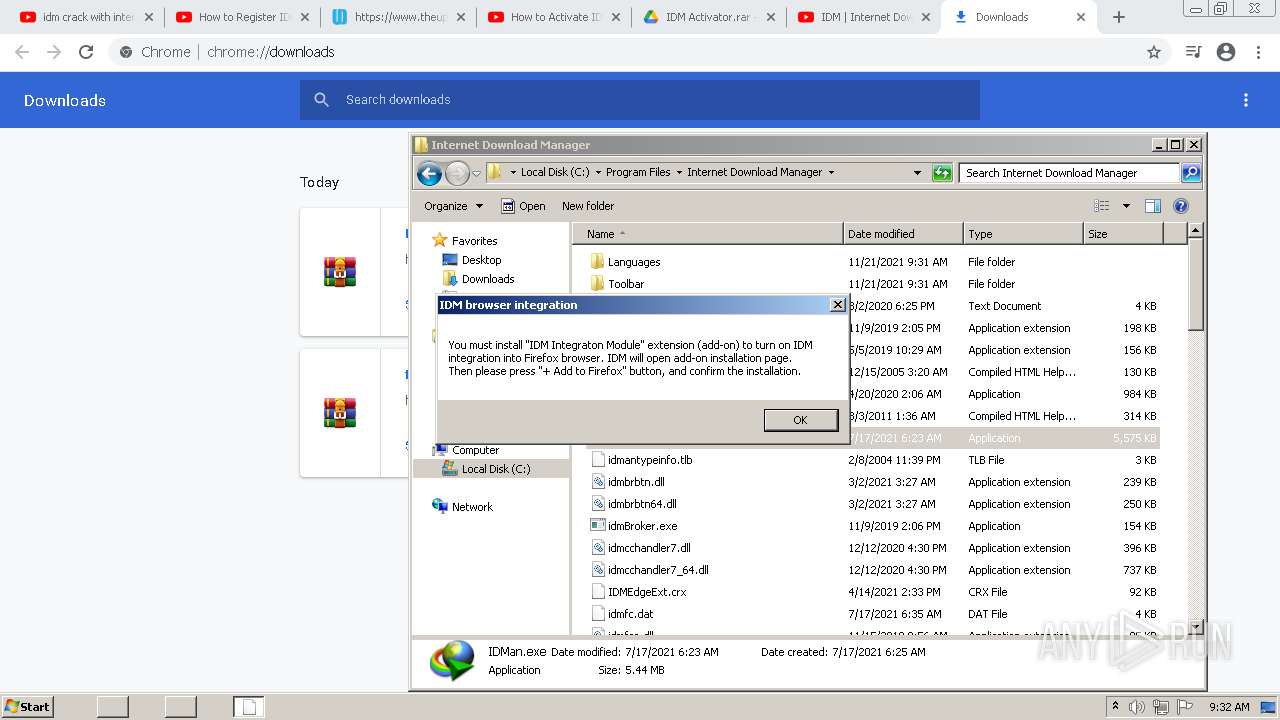The width and height of the screenshot is (1280, 720).
Task: Click New folder in Explorer toolbar
Action: 588,206
